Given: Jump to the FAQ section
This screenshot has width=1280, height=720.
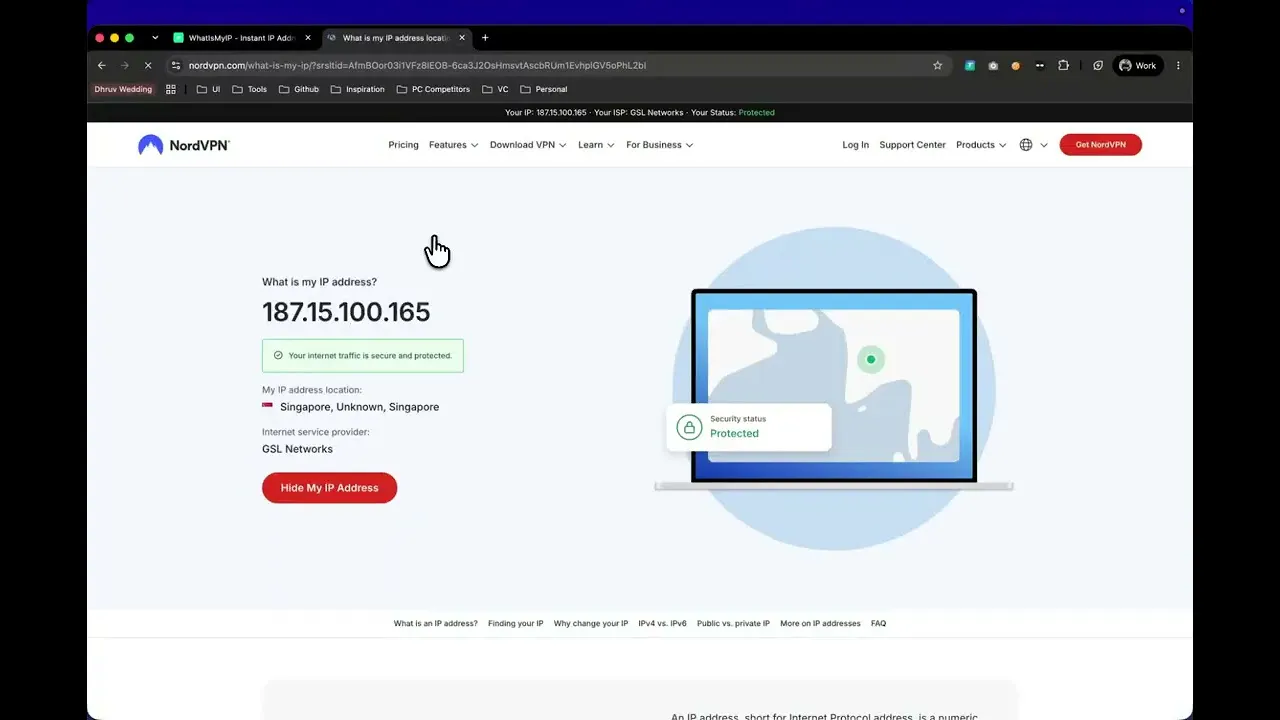Looking at the screenshot, I should pyautogui.click(x=878, y=624).
